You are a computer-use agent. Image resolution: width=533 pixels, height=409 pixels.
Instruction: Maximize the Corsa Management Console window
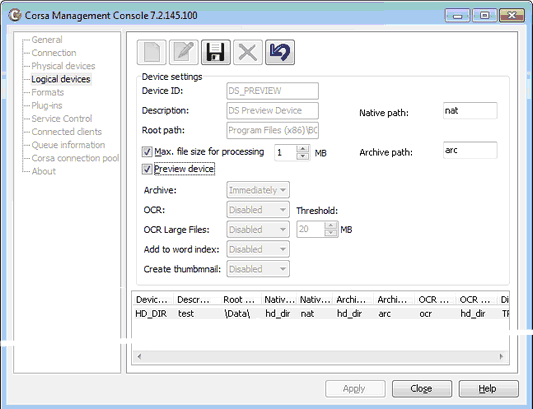[x=485, y=16]
